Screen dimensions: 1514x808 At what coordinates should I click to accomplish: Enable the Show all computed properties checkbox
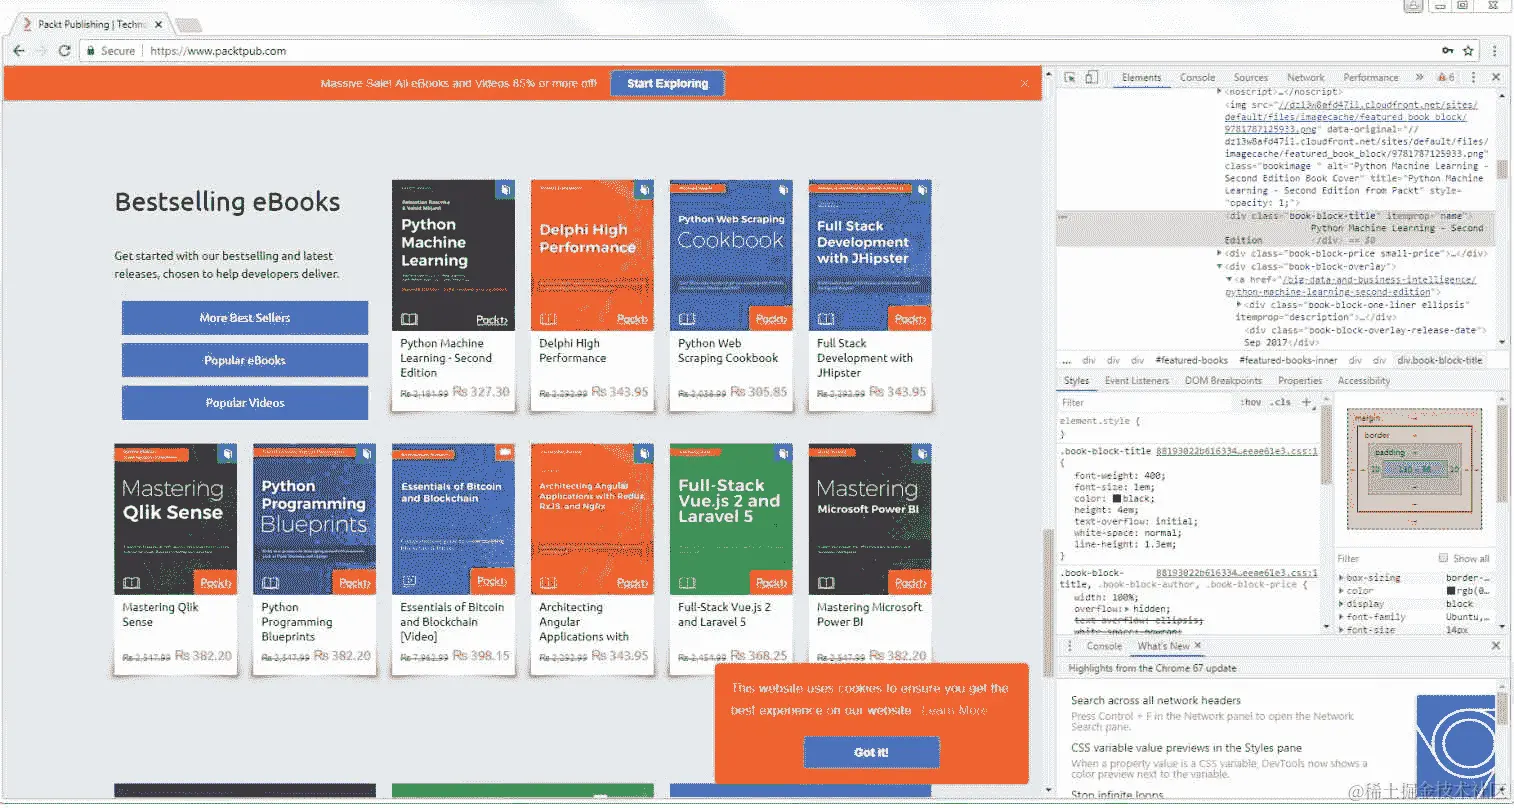[x=1443, y=558]
